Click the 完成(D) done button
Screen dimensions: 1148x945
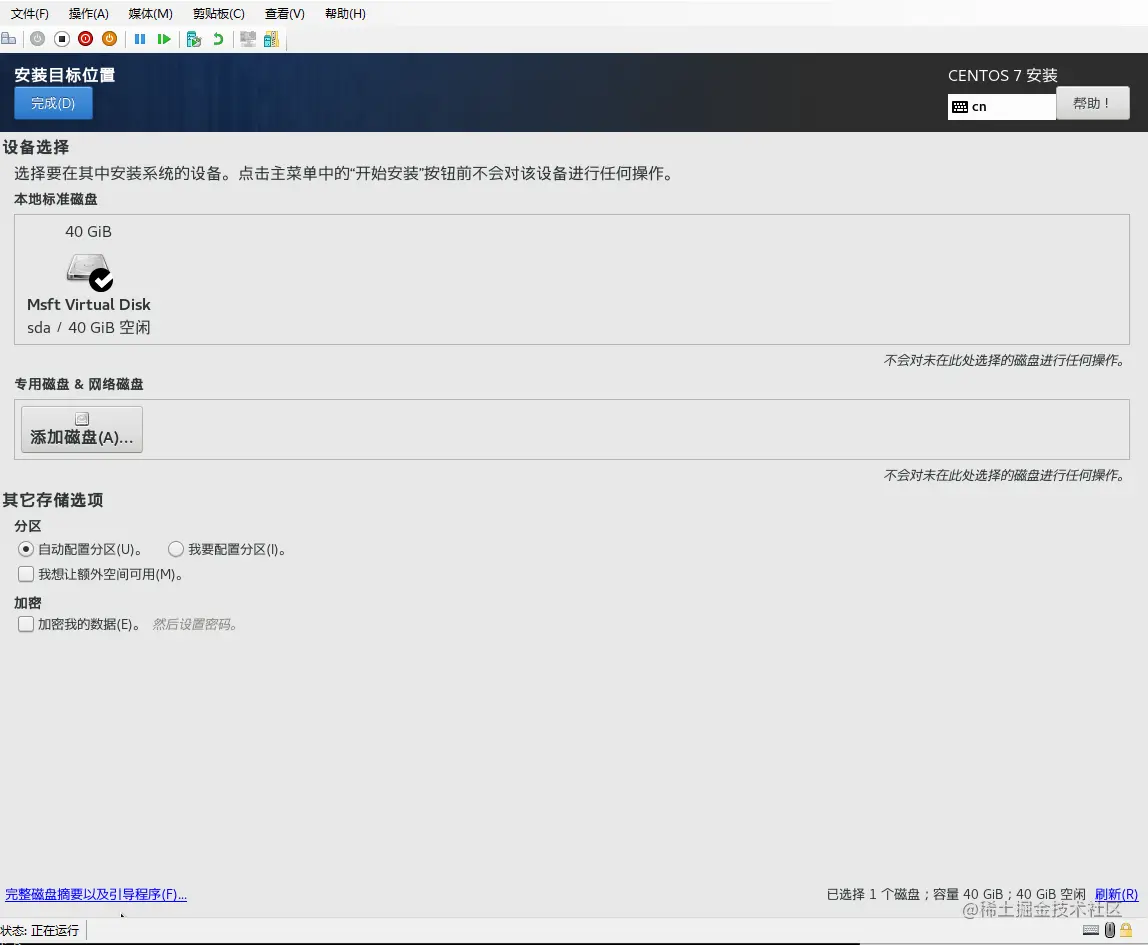53,103
